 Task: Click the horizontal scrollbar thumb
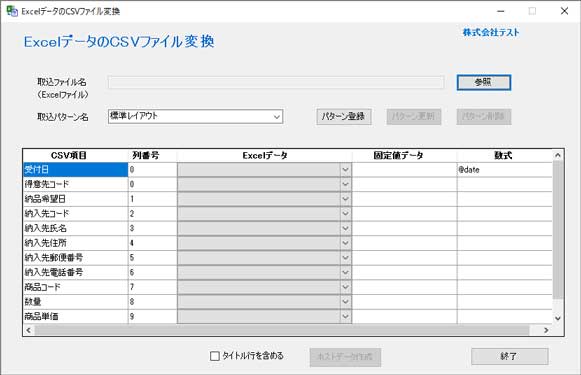282,330
